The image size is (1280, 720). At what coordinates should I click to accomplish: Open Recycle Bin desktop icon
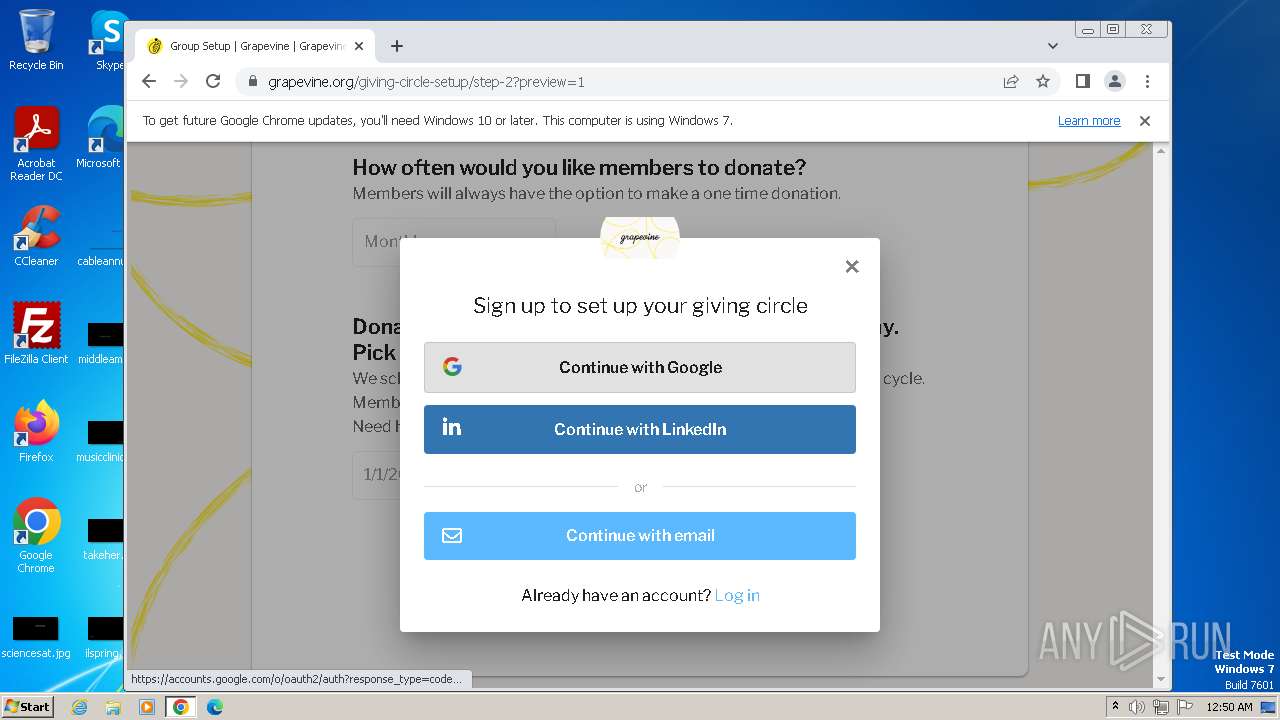click(36, 40)
